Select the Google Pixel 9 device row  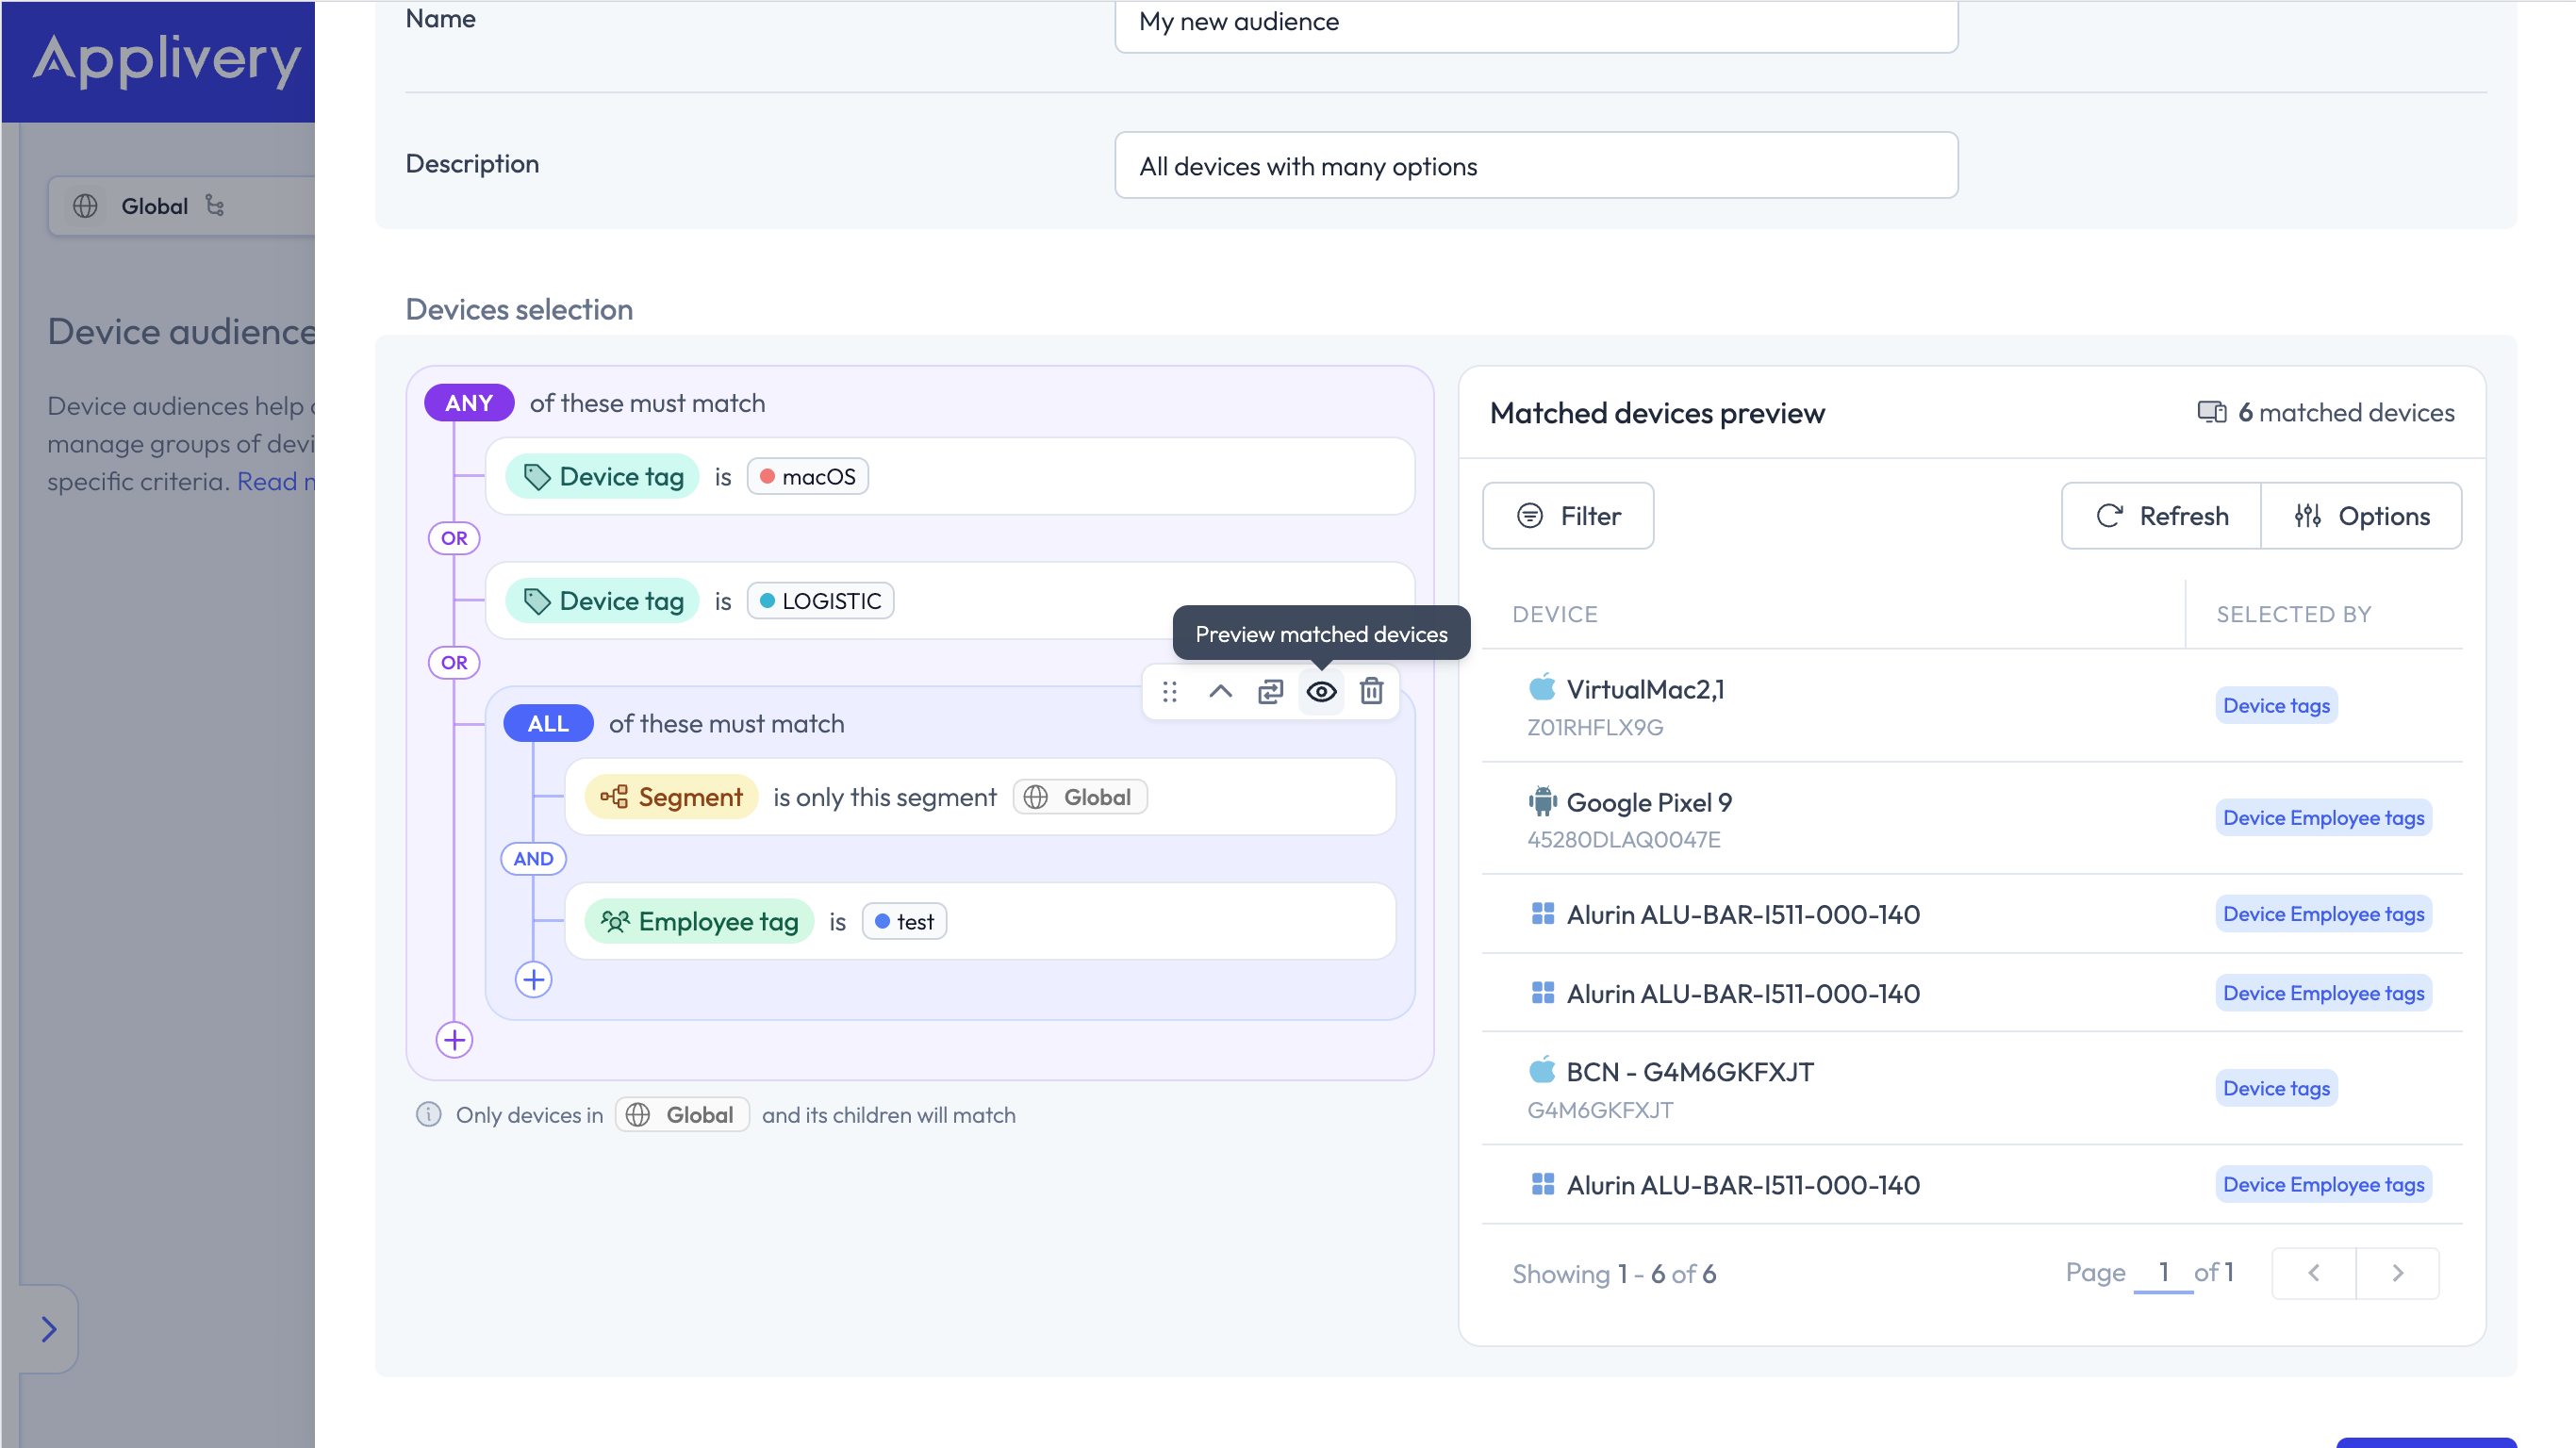(1972, 818)
